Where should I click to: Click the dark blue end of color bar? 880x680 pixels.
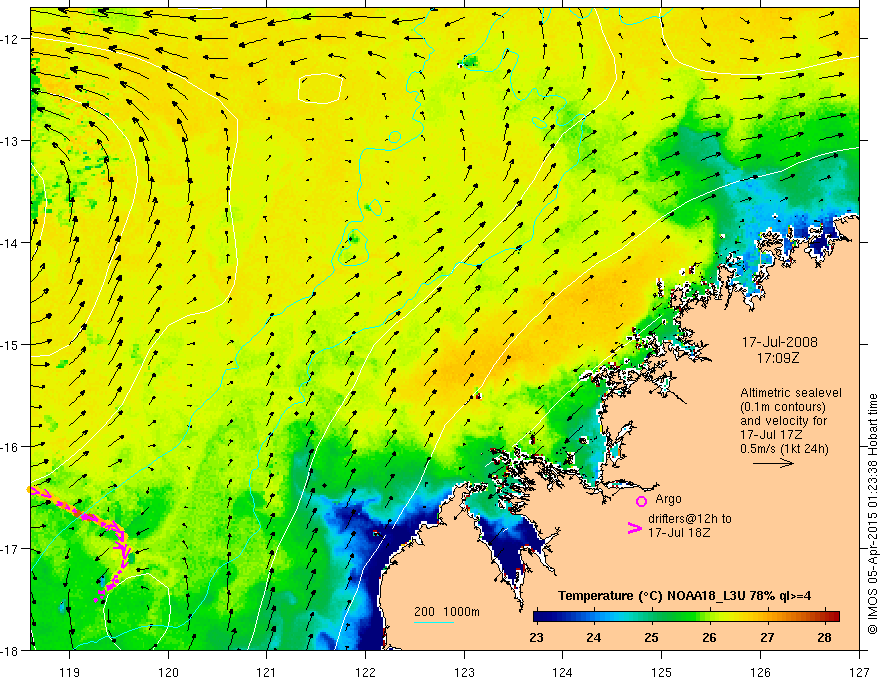click(x=542, y=616)
